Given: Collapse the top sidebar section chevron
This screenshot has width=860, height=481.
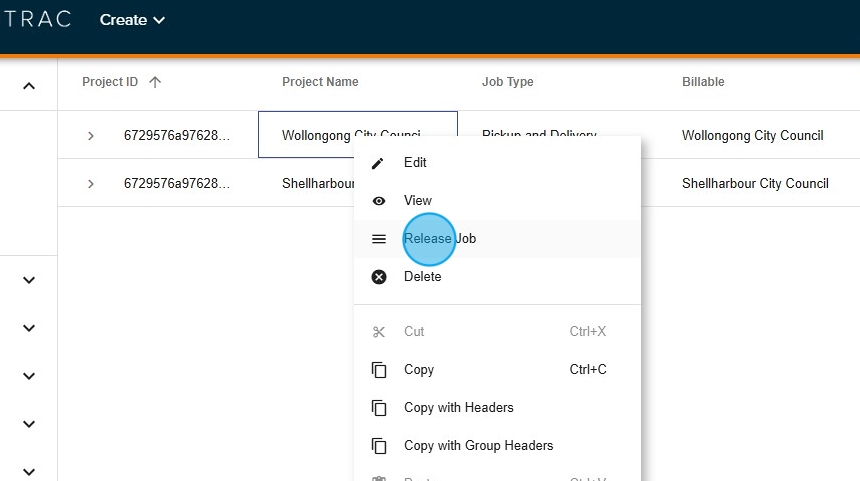Looking at the screenshot, I should pyautogui.click(x=29, y=87).
